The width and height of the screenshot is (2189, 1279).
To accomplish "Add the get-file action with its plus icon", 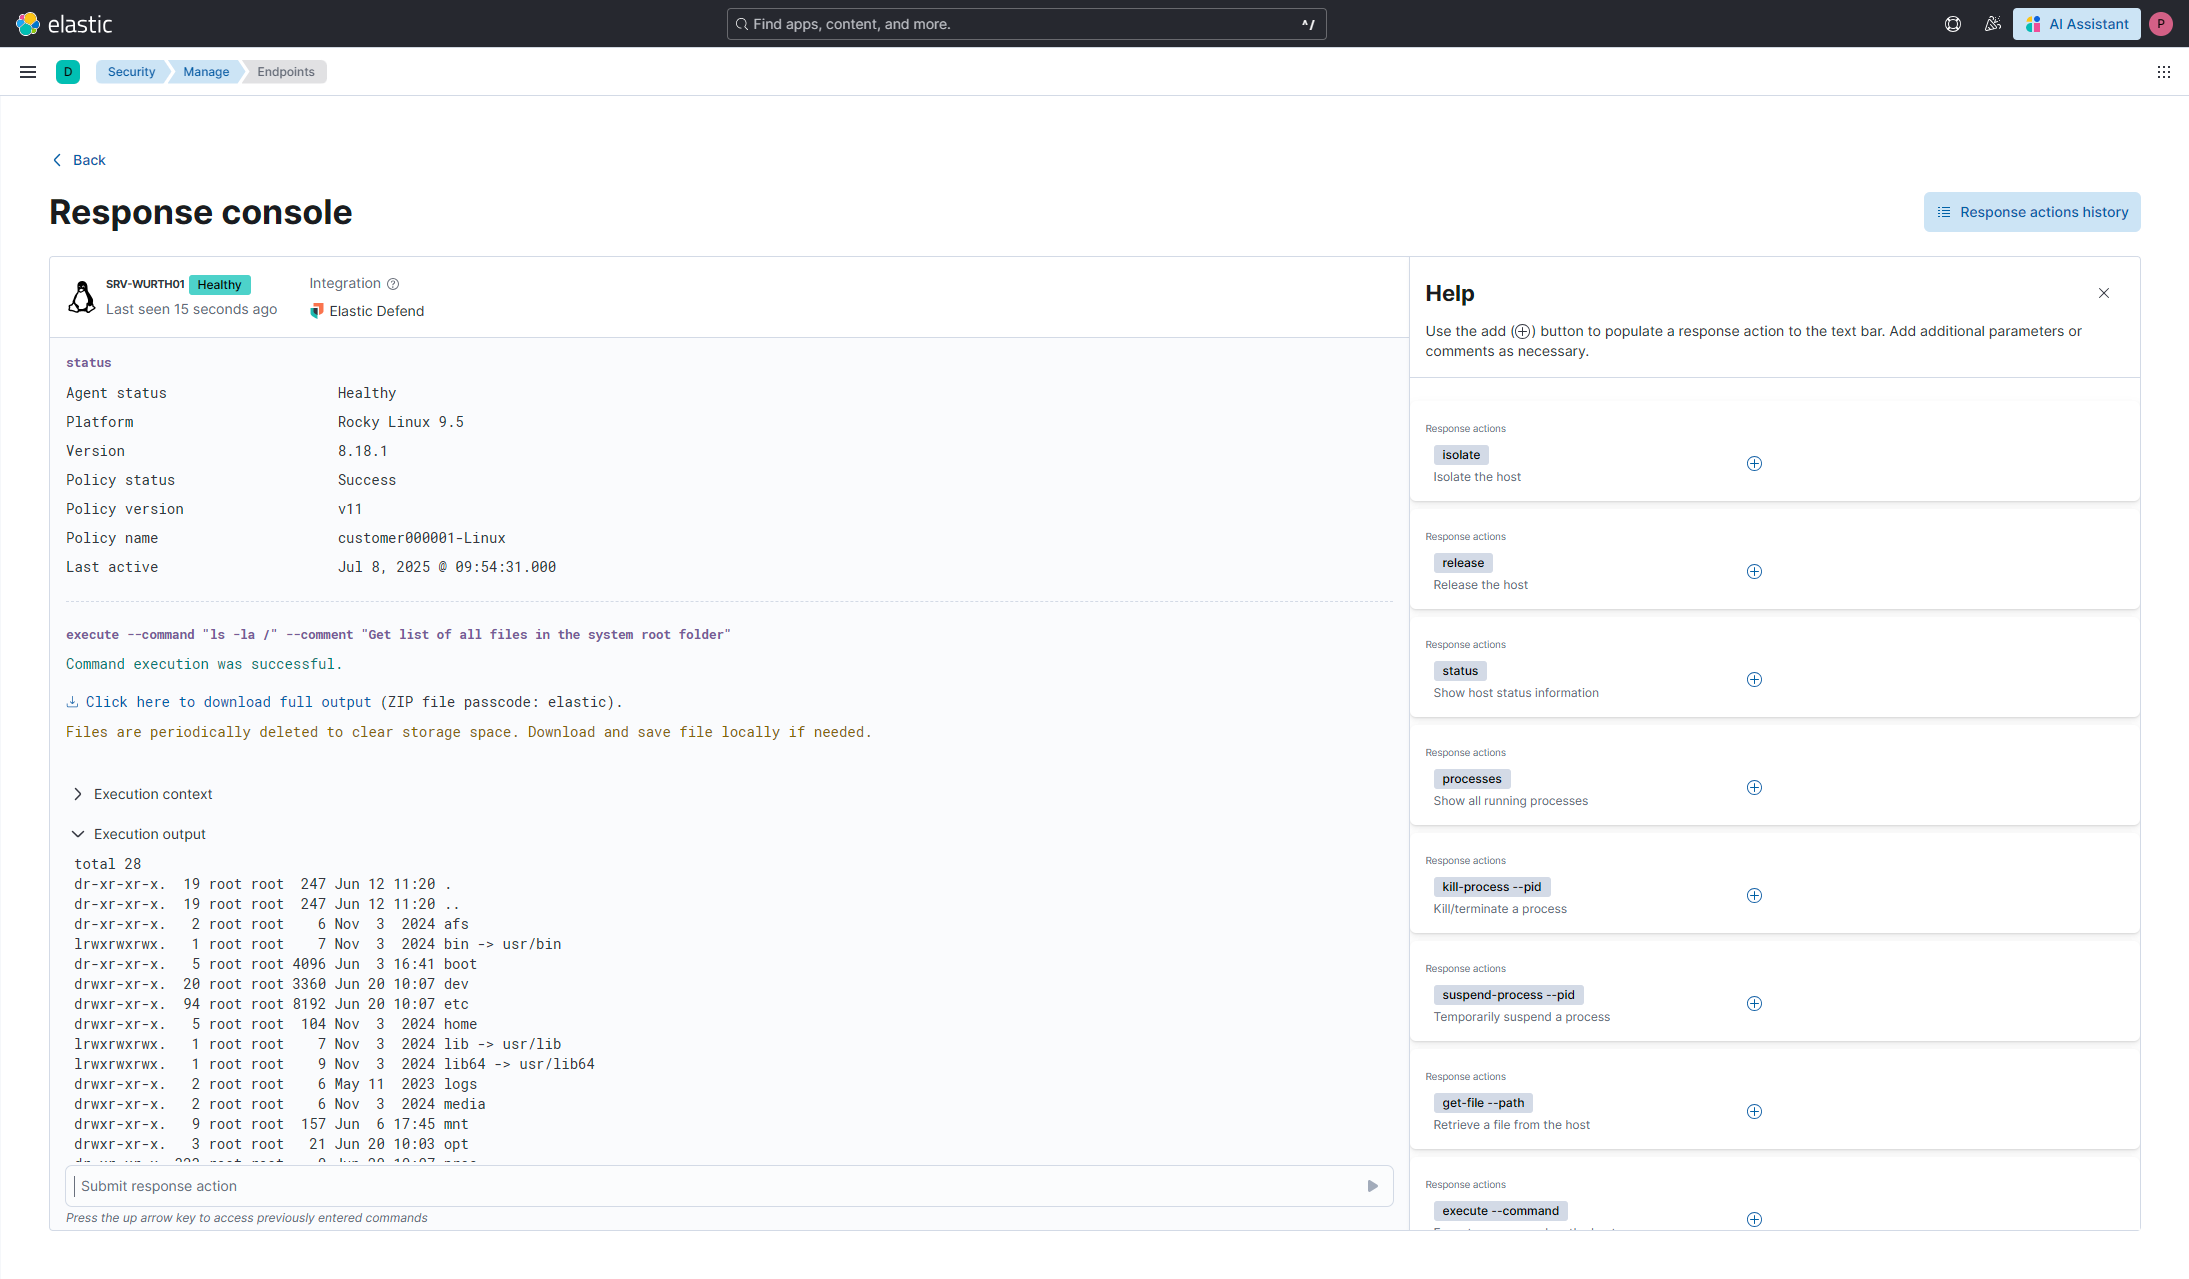I will click(x=1753, y=1111).
